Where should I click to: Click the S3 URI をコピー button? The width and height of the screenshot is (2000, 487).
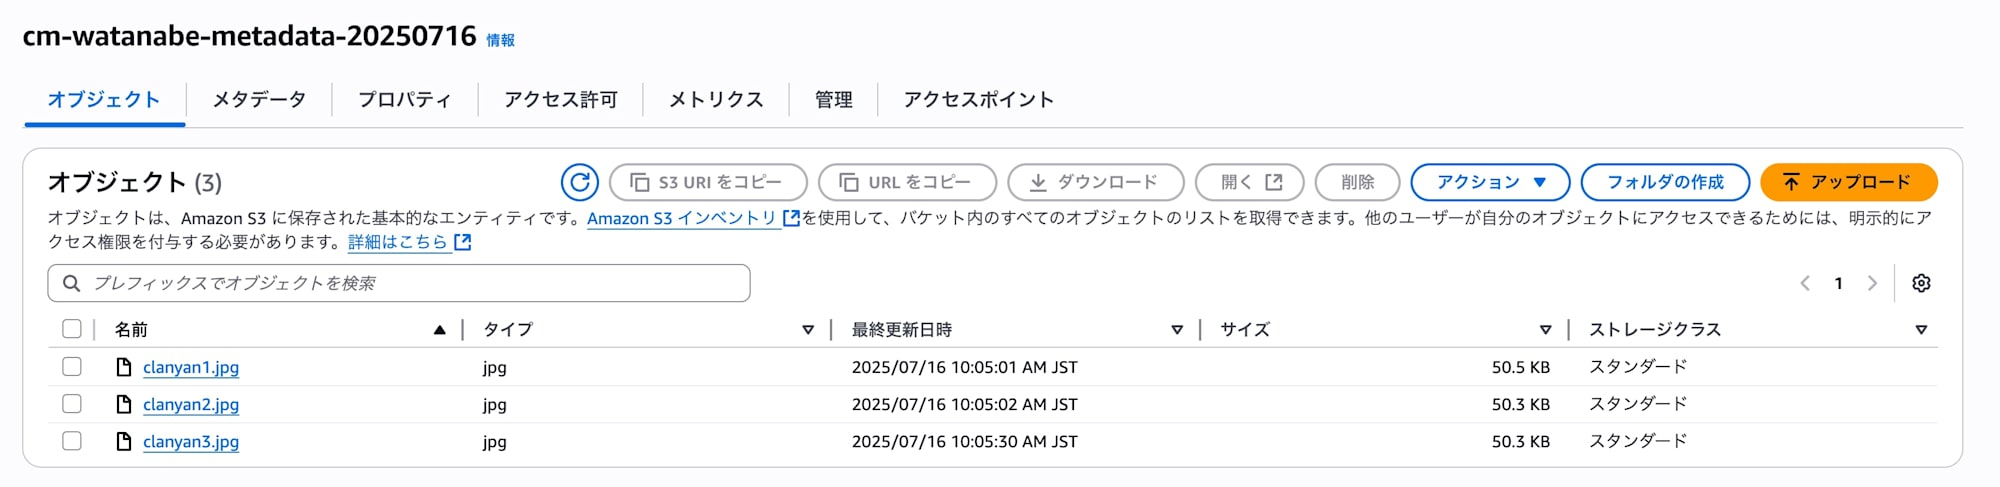point(708,182)
